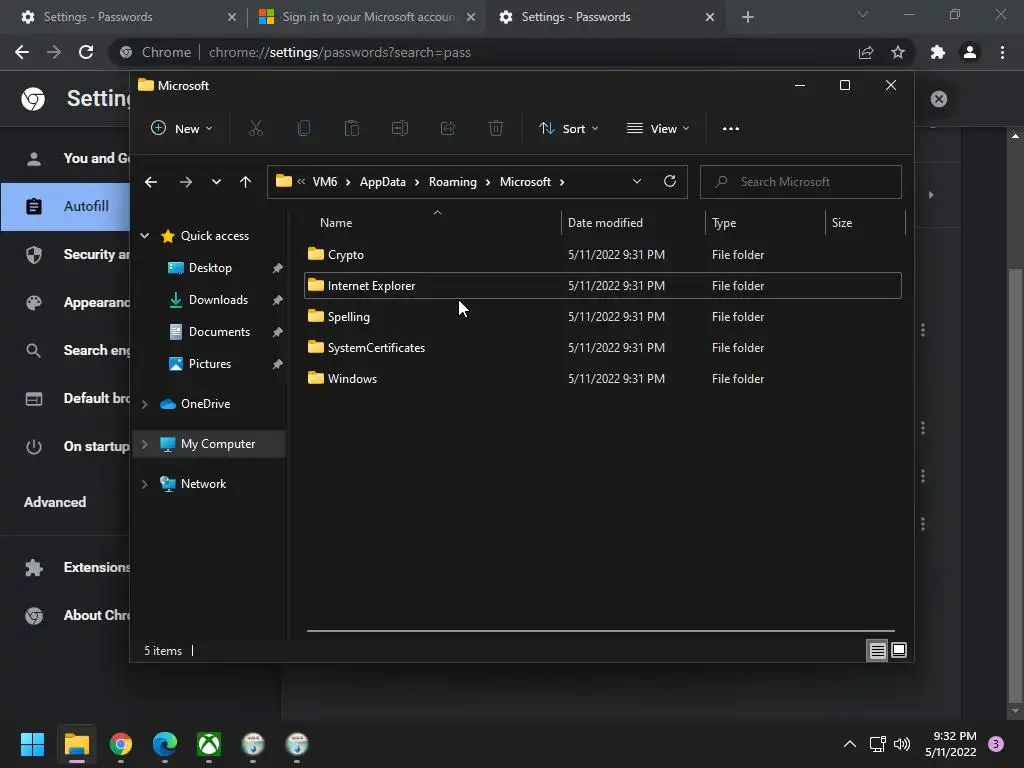Switch to the Sign in to Microsoft account tab

(366, 17)
